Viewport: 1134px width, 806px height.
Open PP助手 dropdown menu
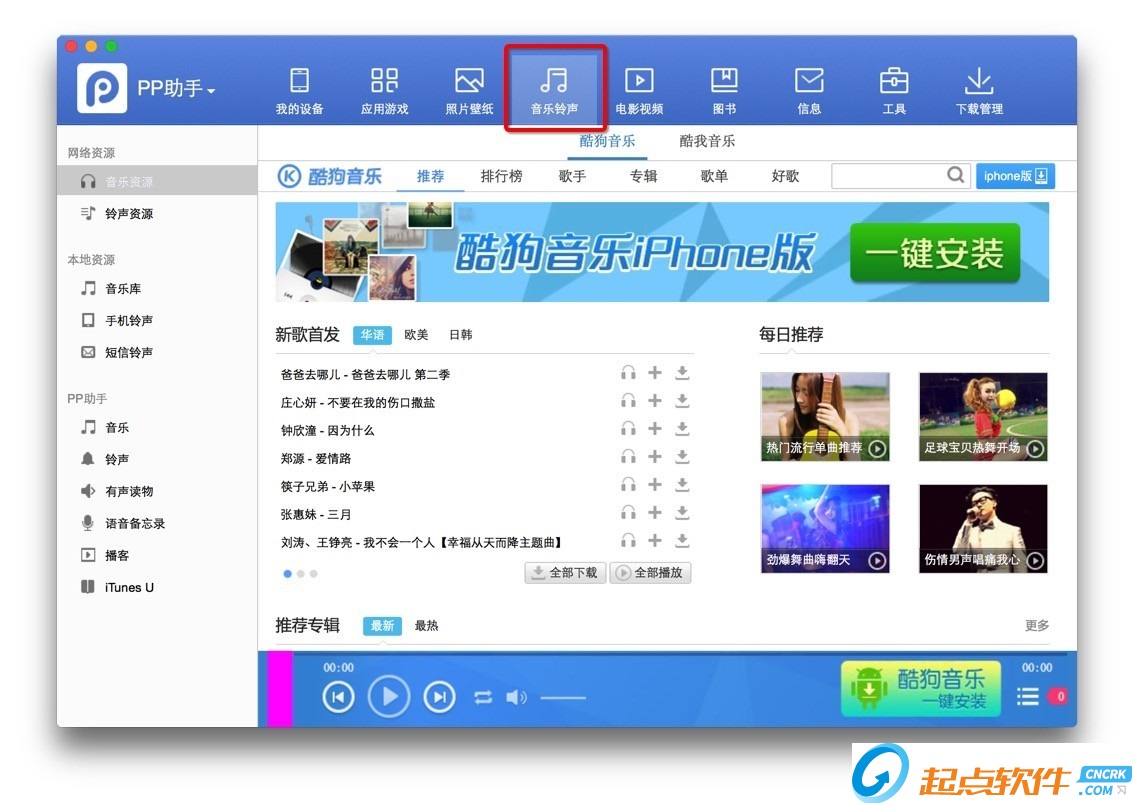(176, 89)
